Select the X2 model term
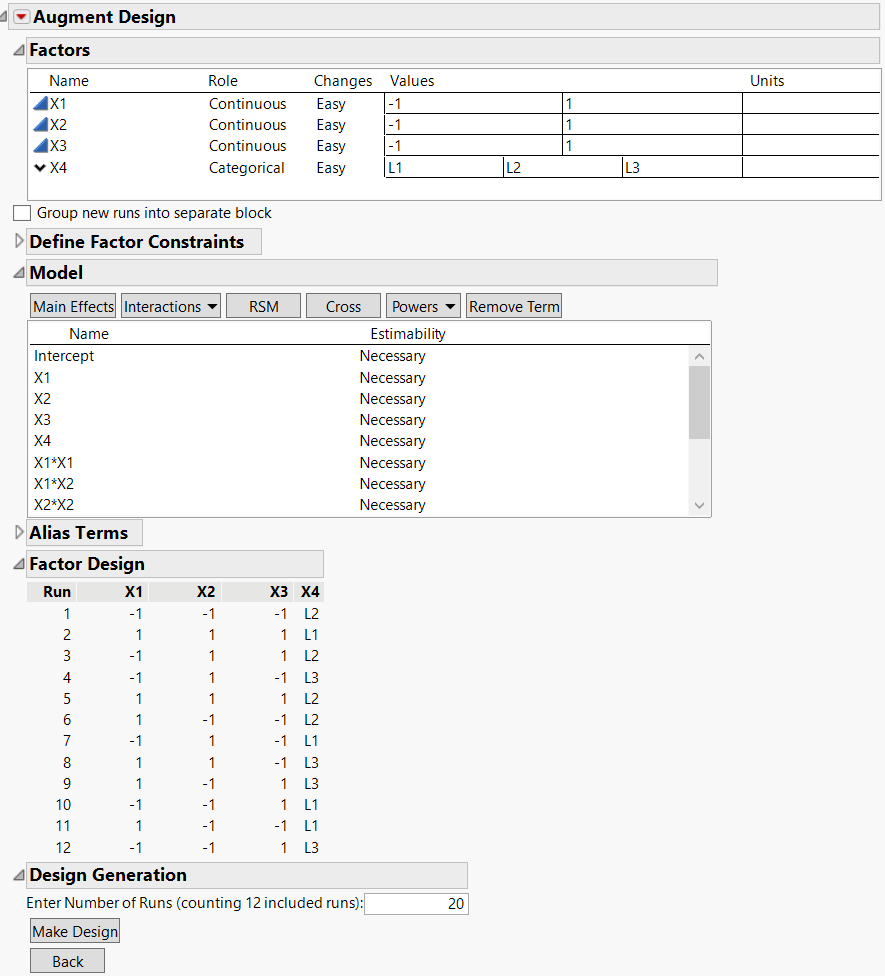This screenshot has height=976, width=885. [x=42, y=399]
